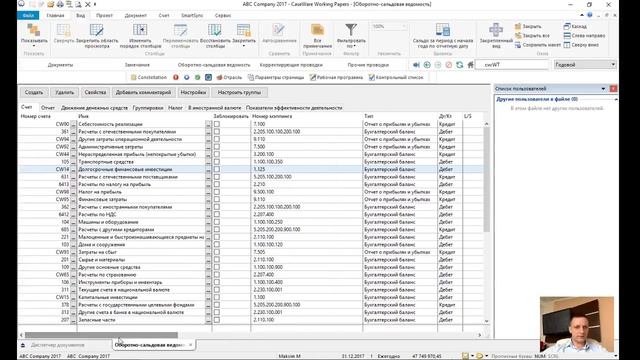Toggle lock checkbox for Долгосрочные финансовые инвестиции

(x=217, y=169)
